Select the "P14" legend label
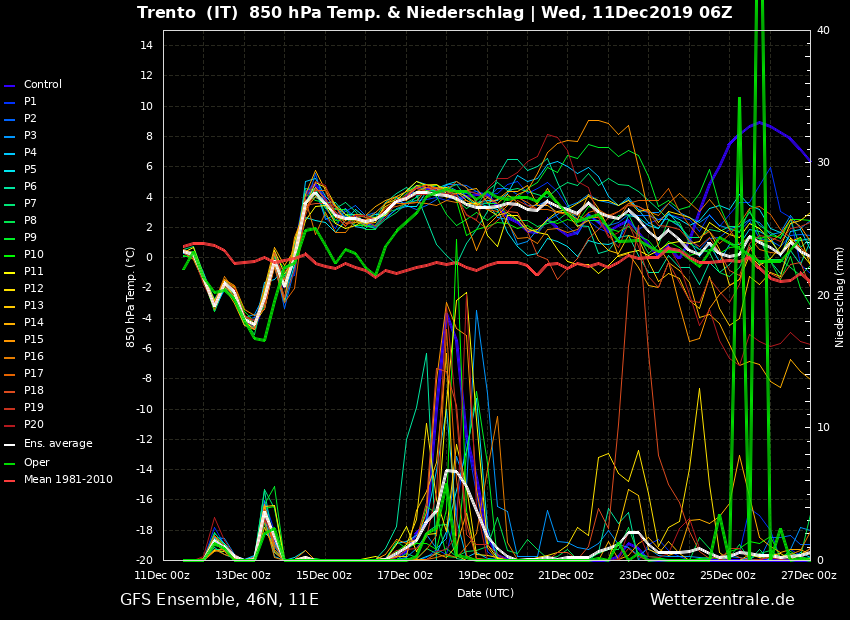The image size is (850, 620). [34, 322]
